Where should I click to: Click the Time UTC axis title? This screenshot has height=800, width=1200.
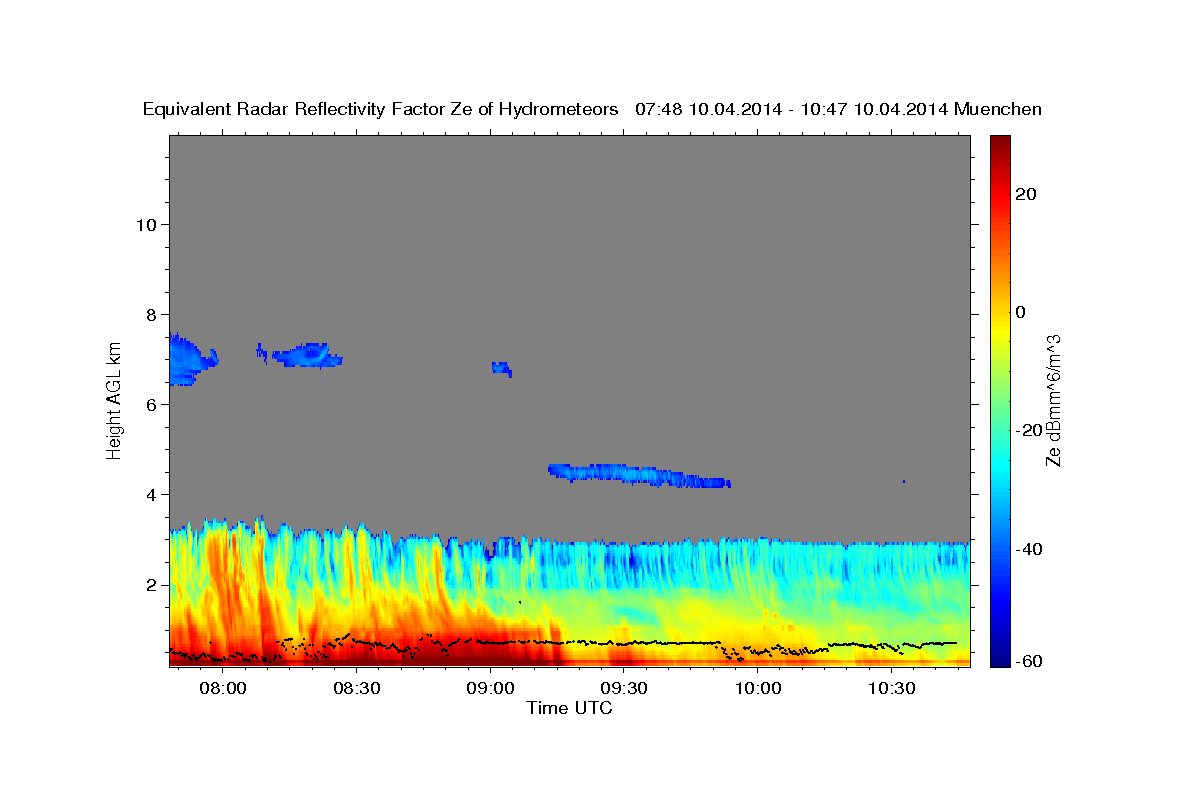pyautogui.click(x=569, y=708)
